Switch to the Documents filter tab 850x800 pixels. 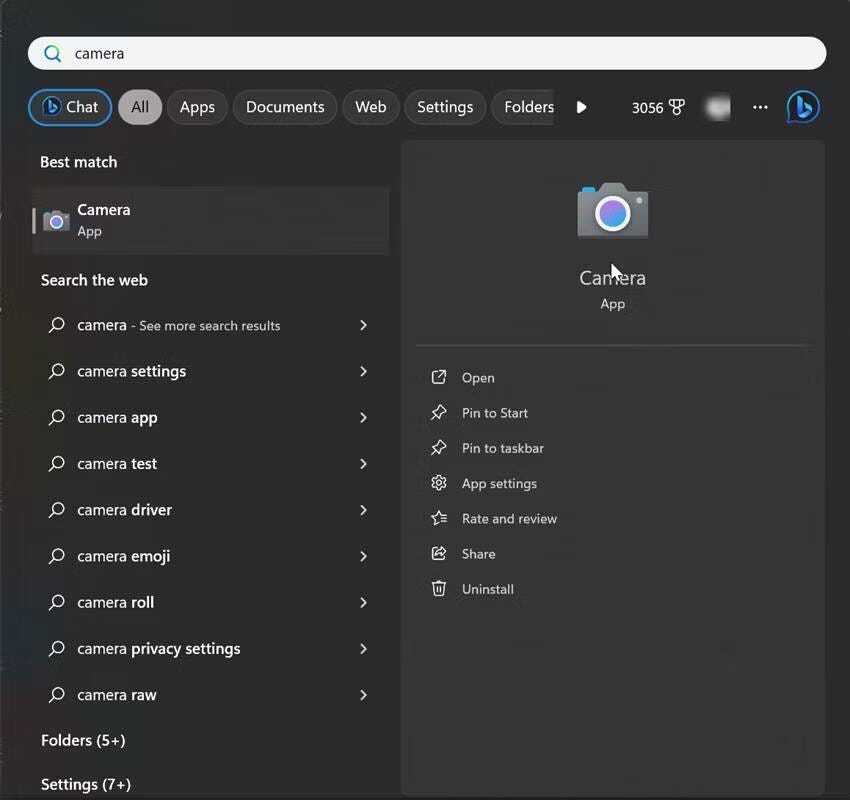pyautogui.click(x=284, y=107)
